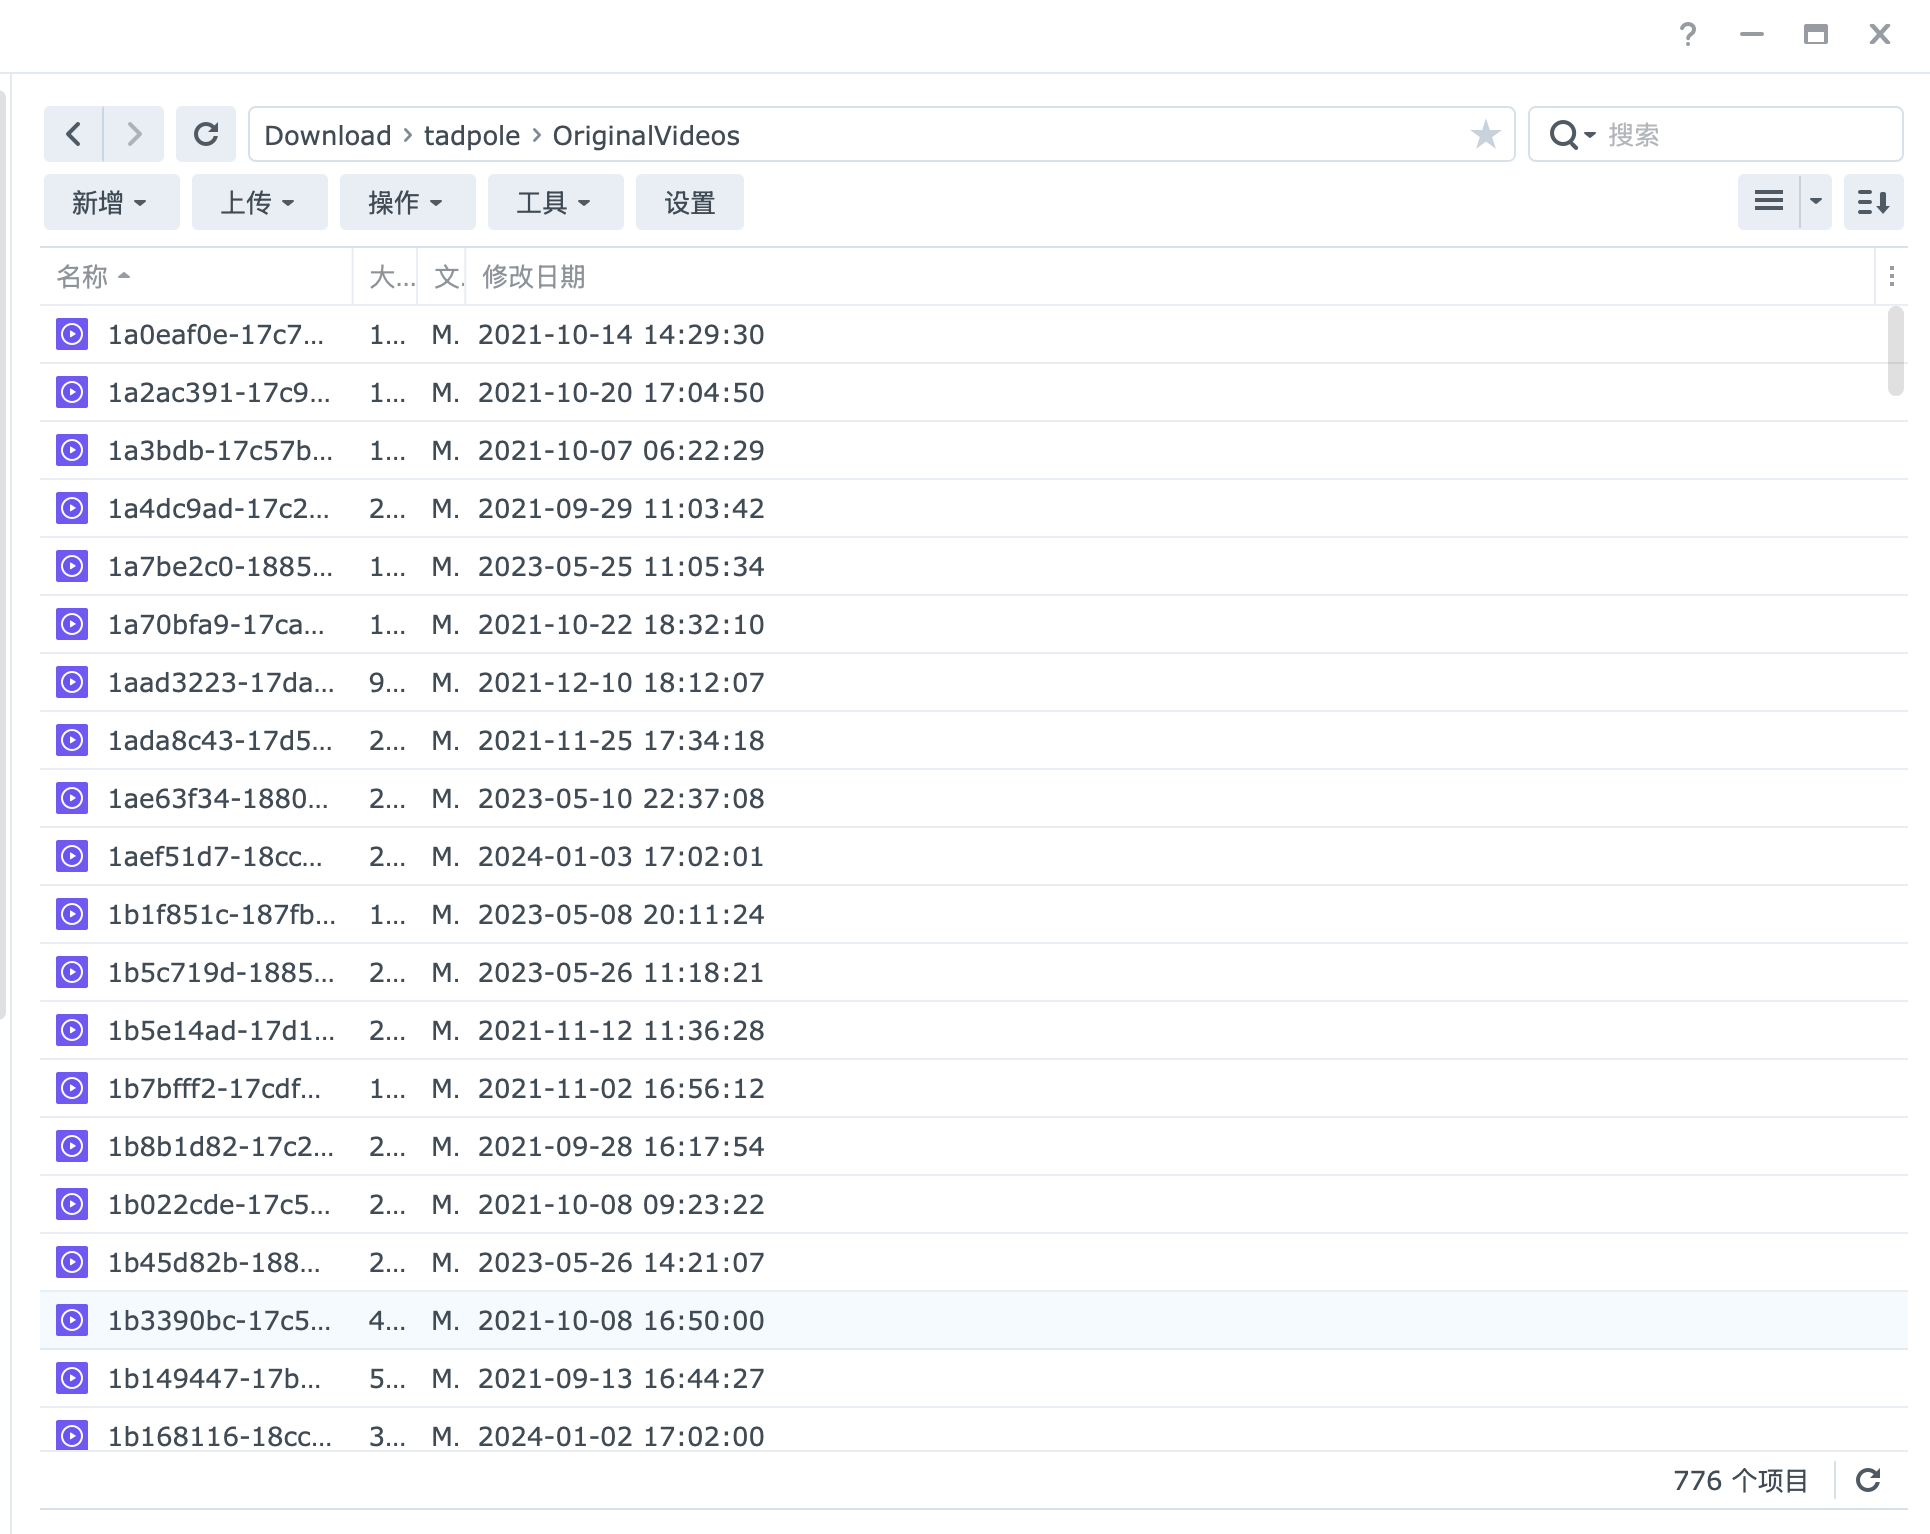The image size is (1930, 1534).
Task: Expand the view mode dropdown arrow
Action: (x=1816, y=202)
